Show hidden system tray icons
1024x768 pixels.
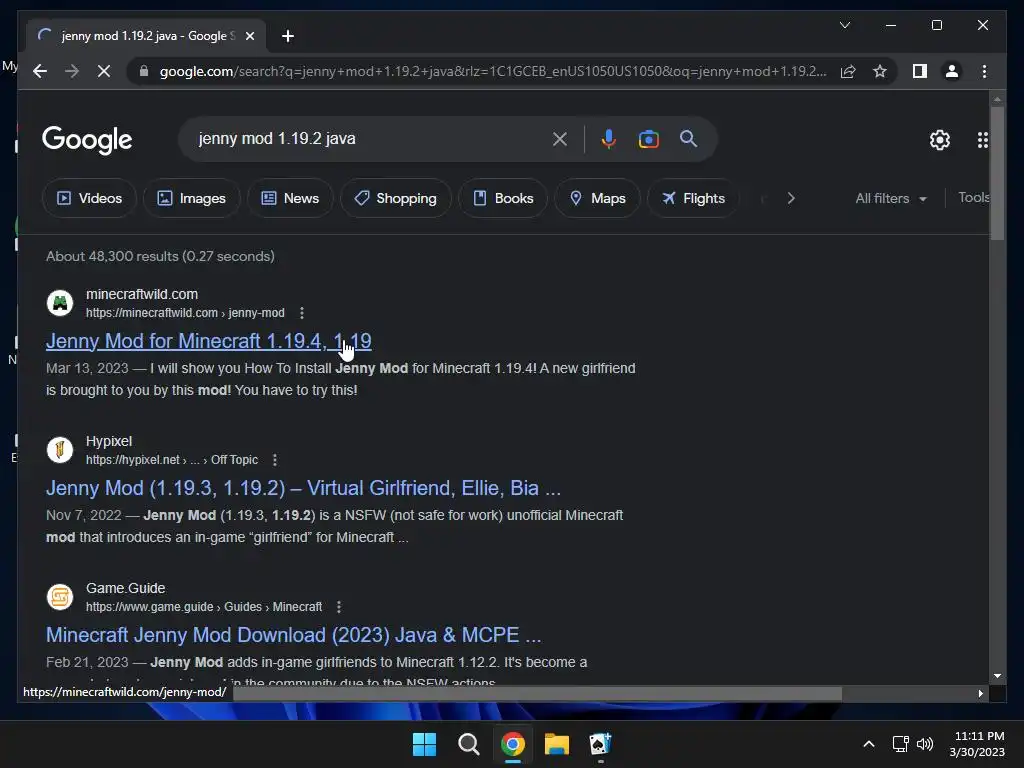(869, 744)
